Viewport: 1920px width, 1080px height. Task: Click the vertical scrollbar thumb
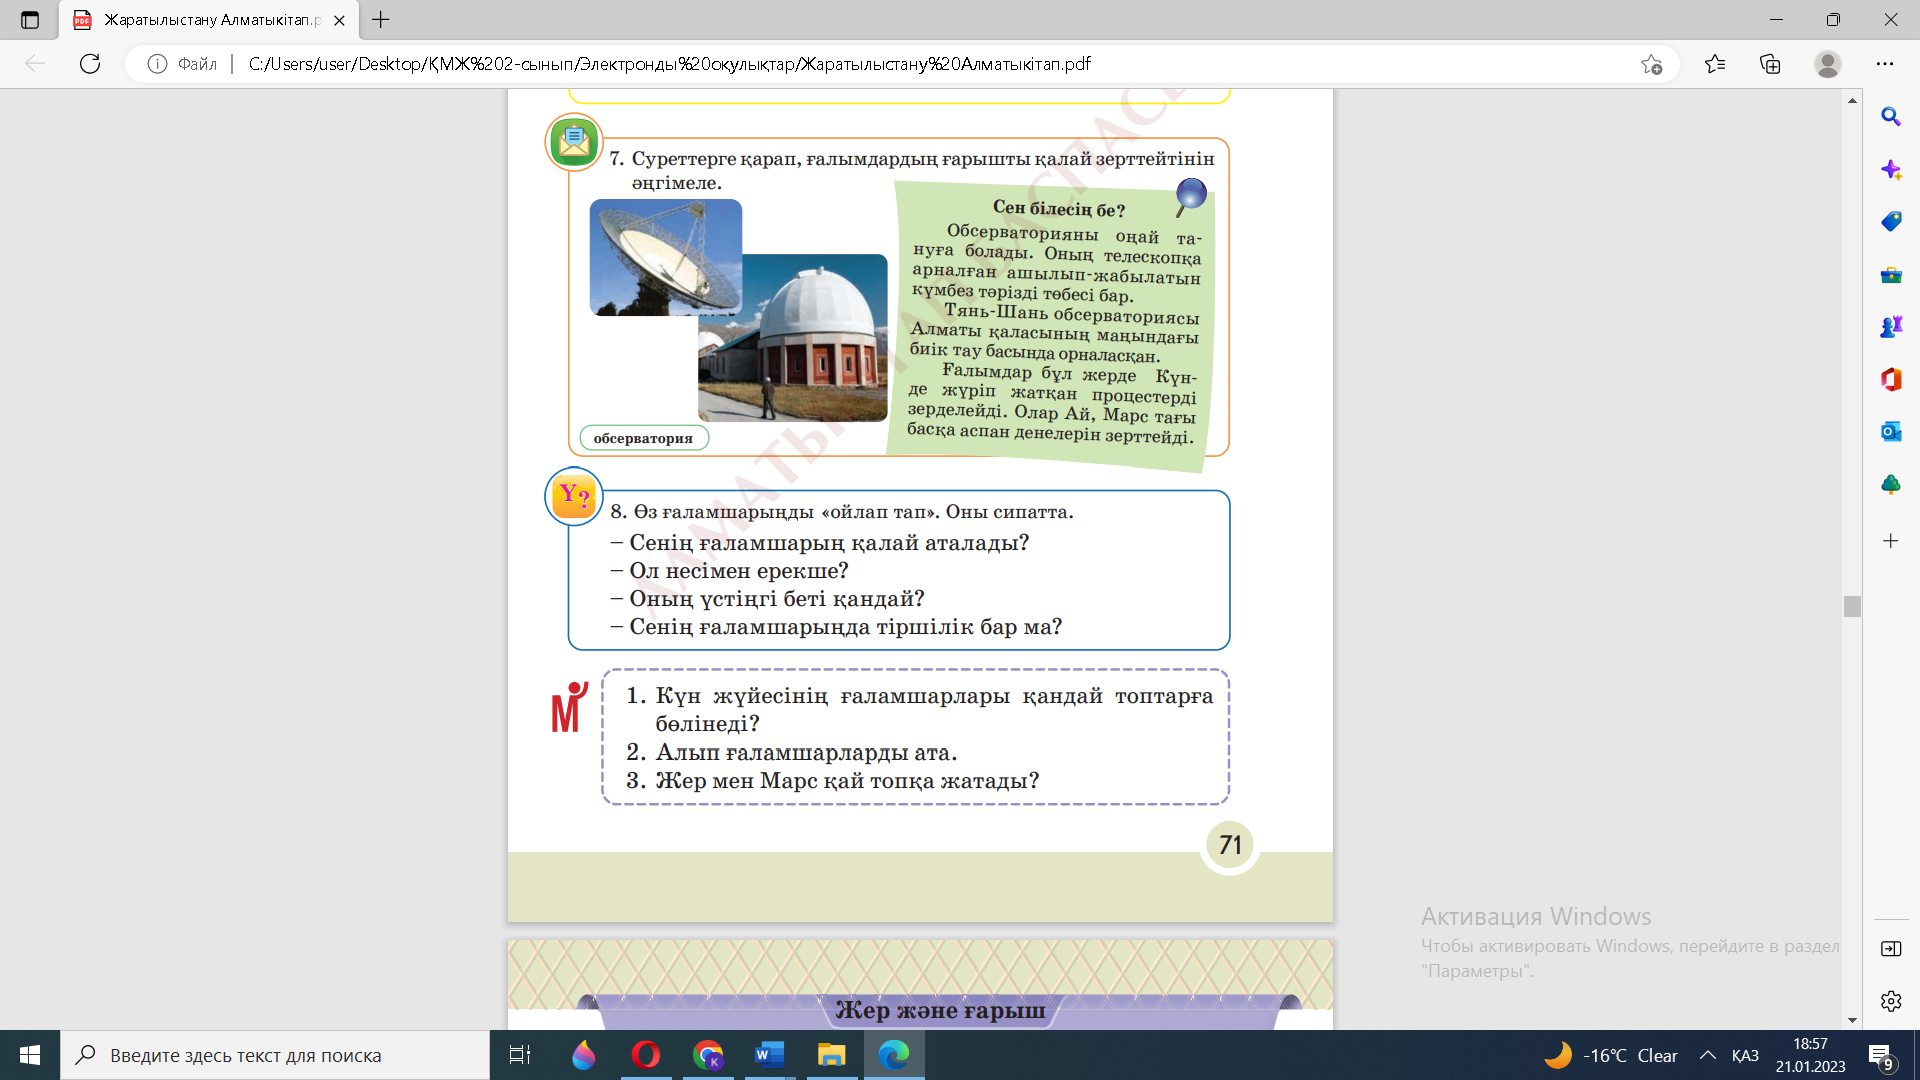[1852, 606]
